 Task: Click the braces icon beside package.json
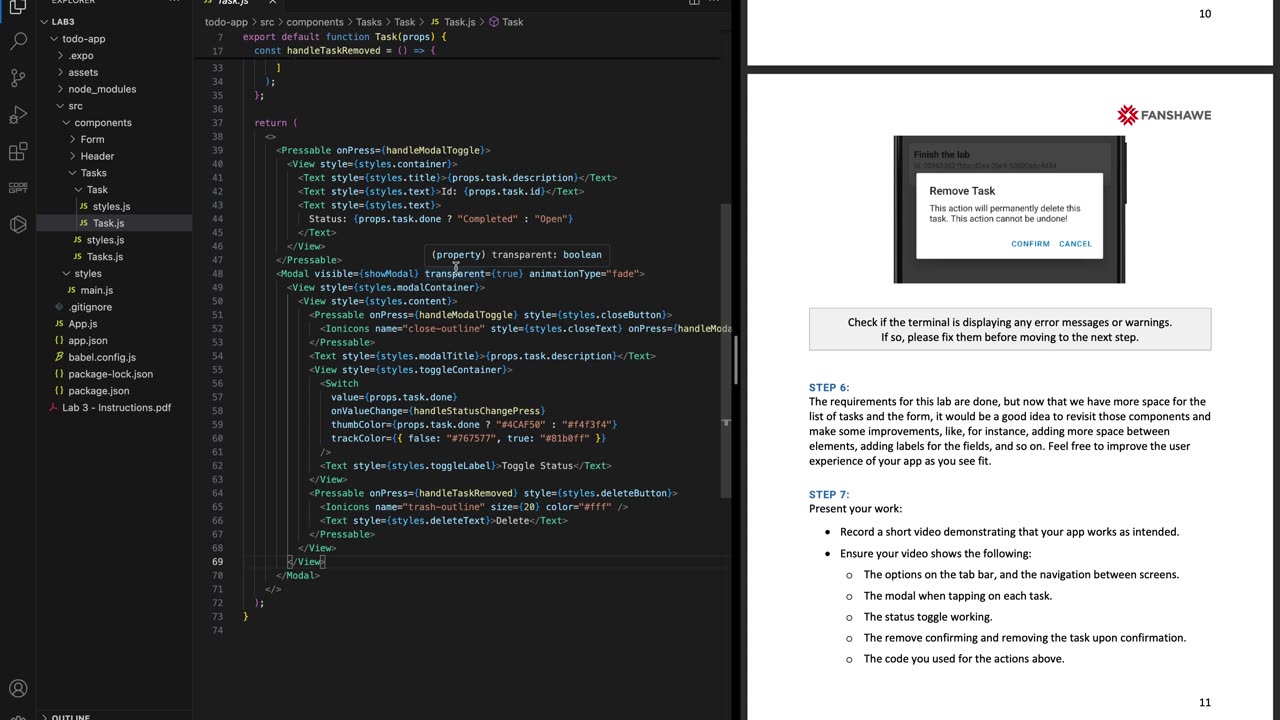(59, 391)
